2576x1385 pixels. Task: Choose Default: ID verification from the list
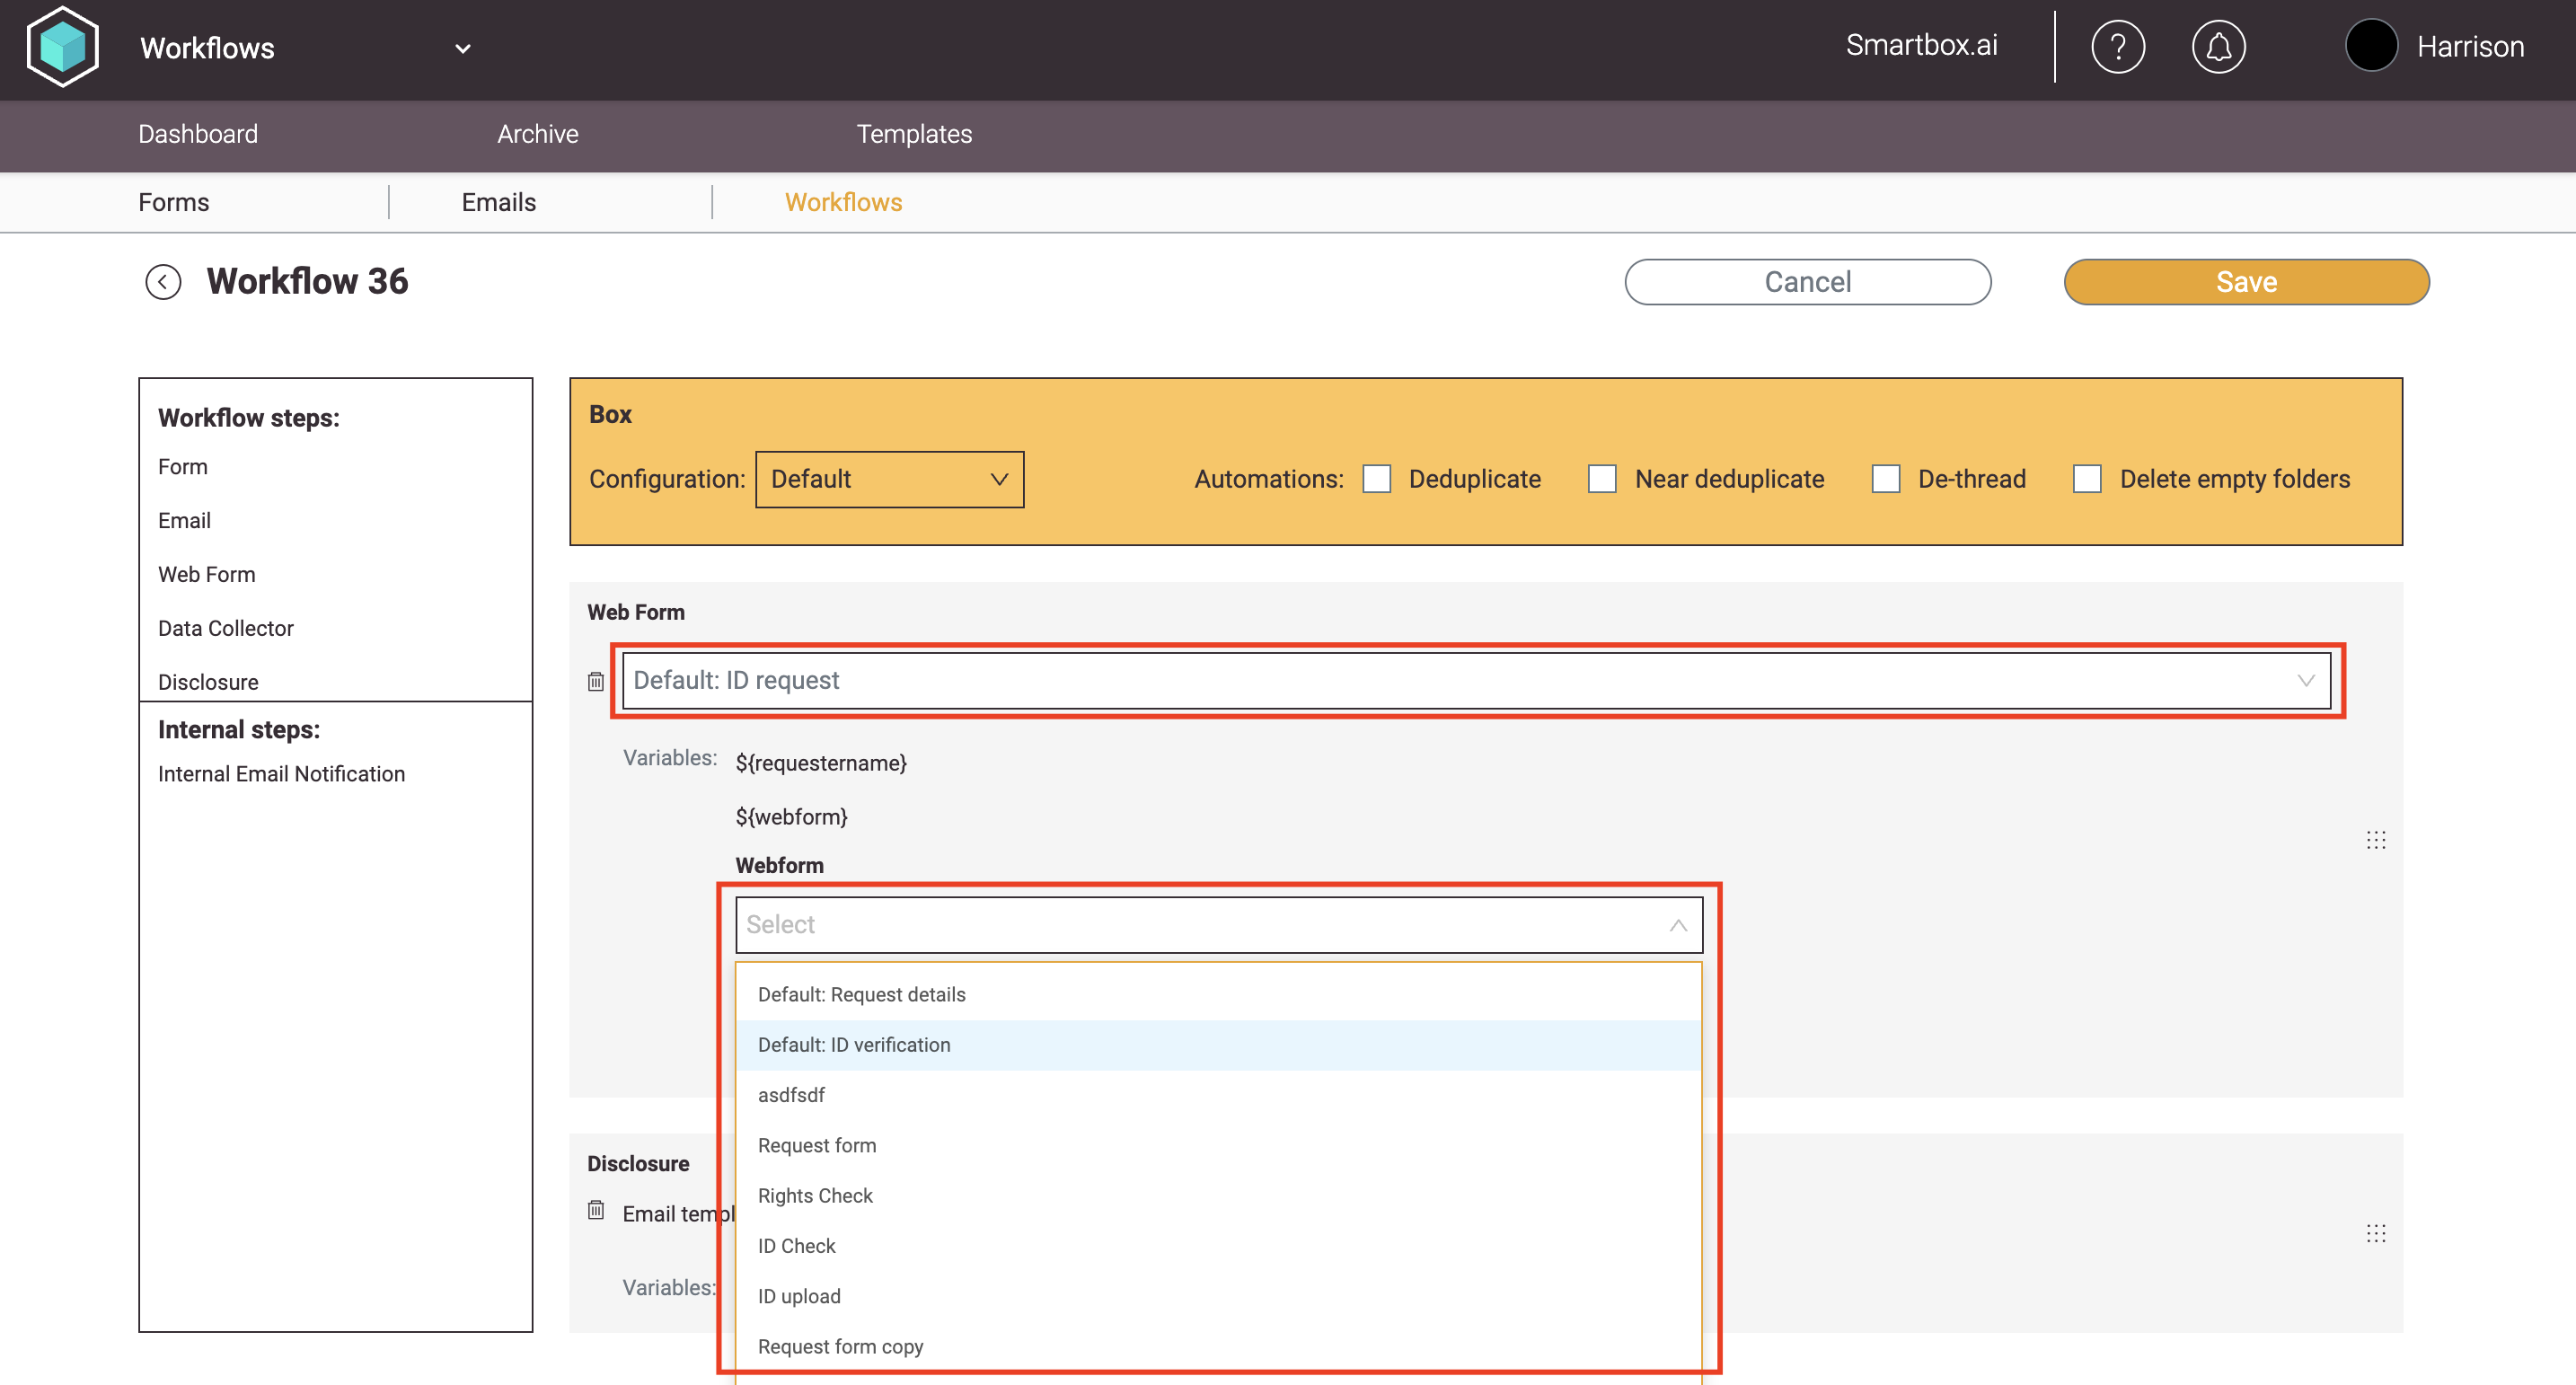[x=854, y=1045]
